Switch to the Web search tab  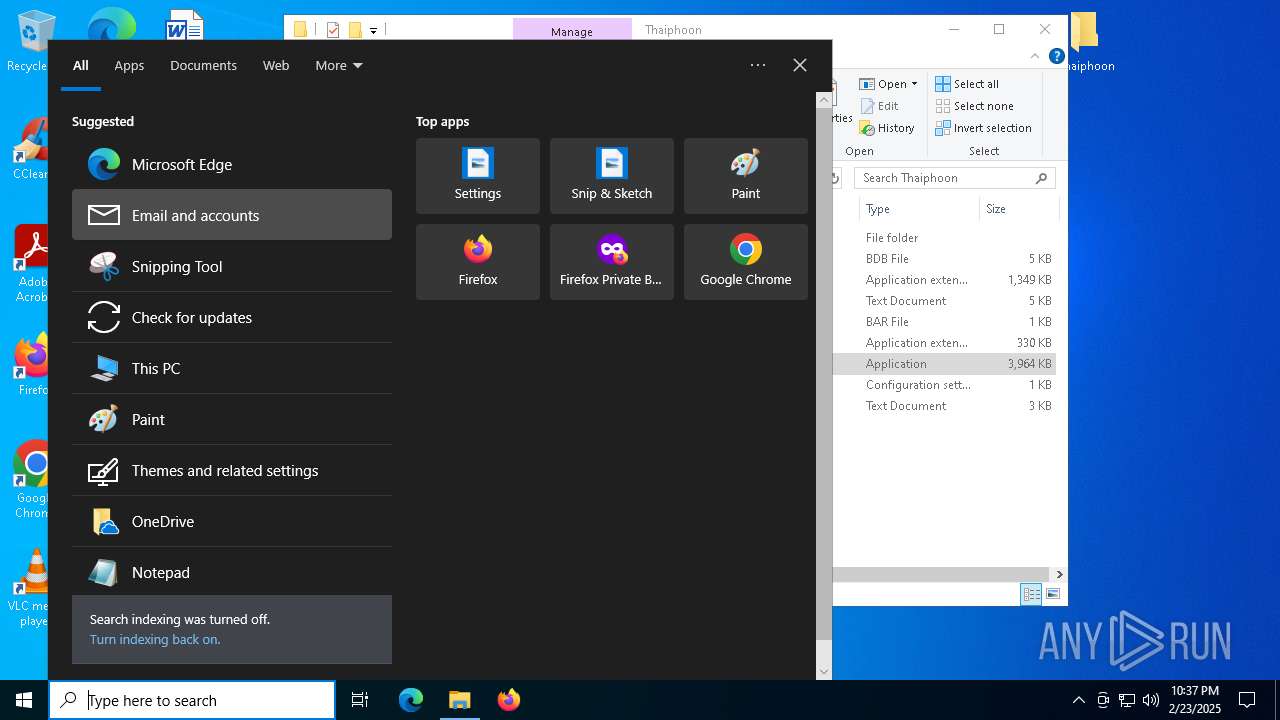coord(276,65)
